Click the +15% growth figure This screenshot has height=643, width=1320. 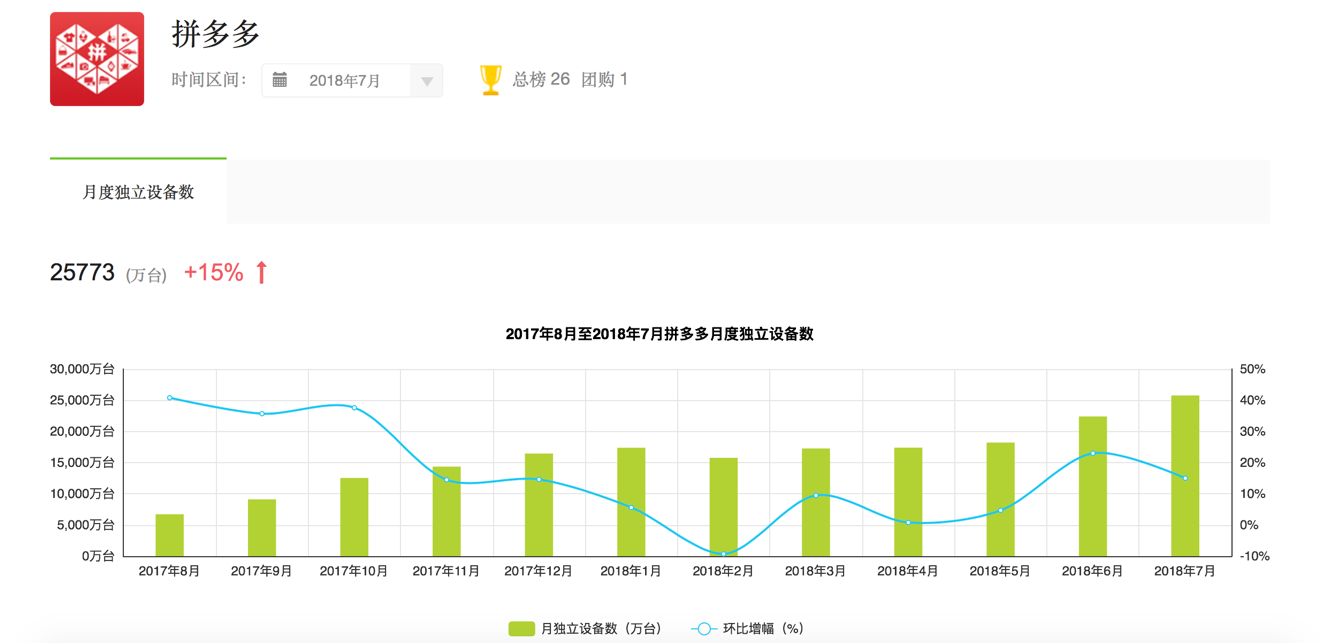click(x=213, y=272)
